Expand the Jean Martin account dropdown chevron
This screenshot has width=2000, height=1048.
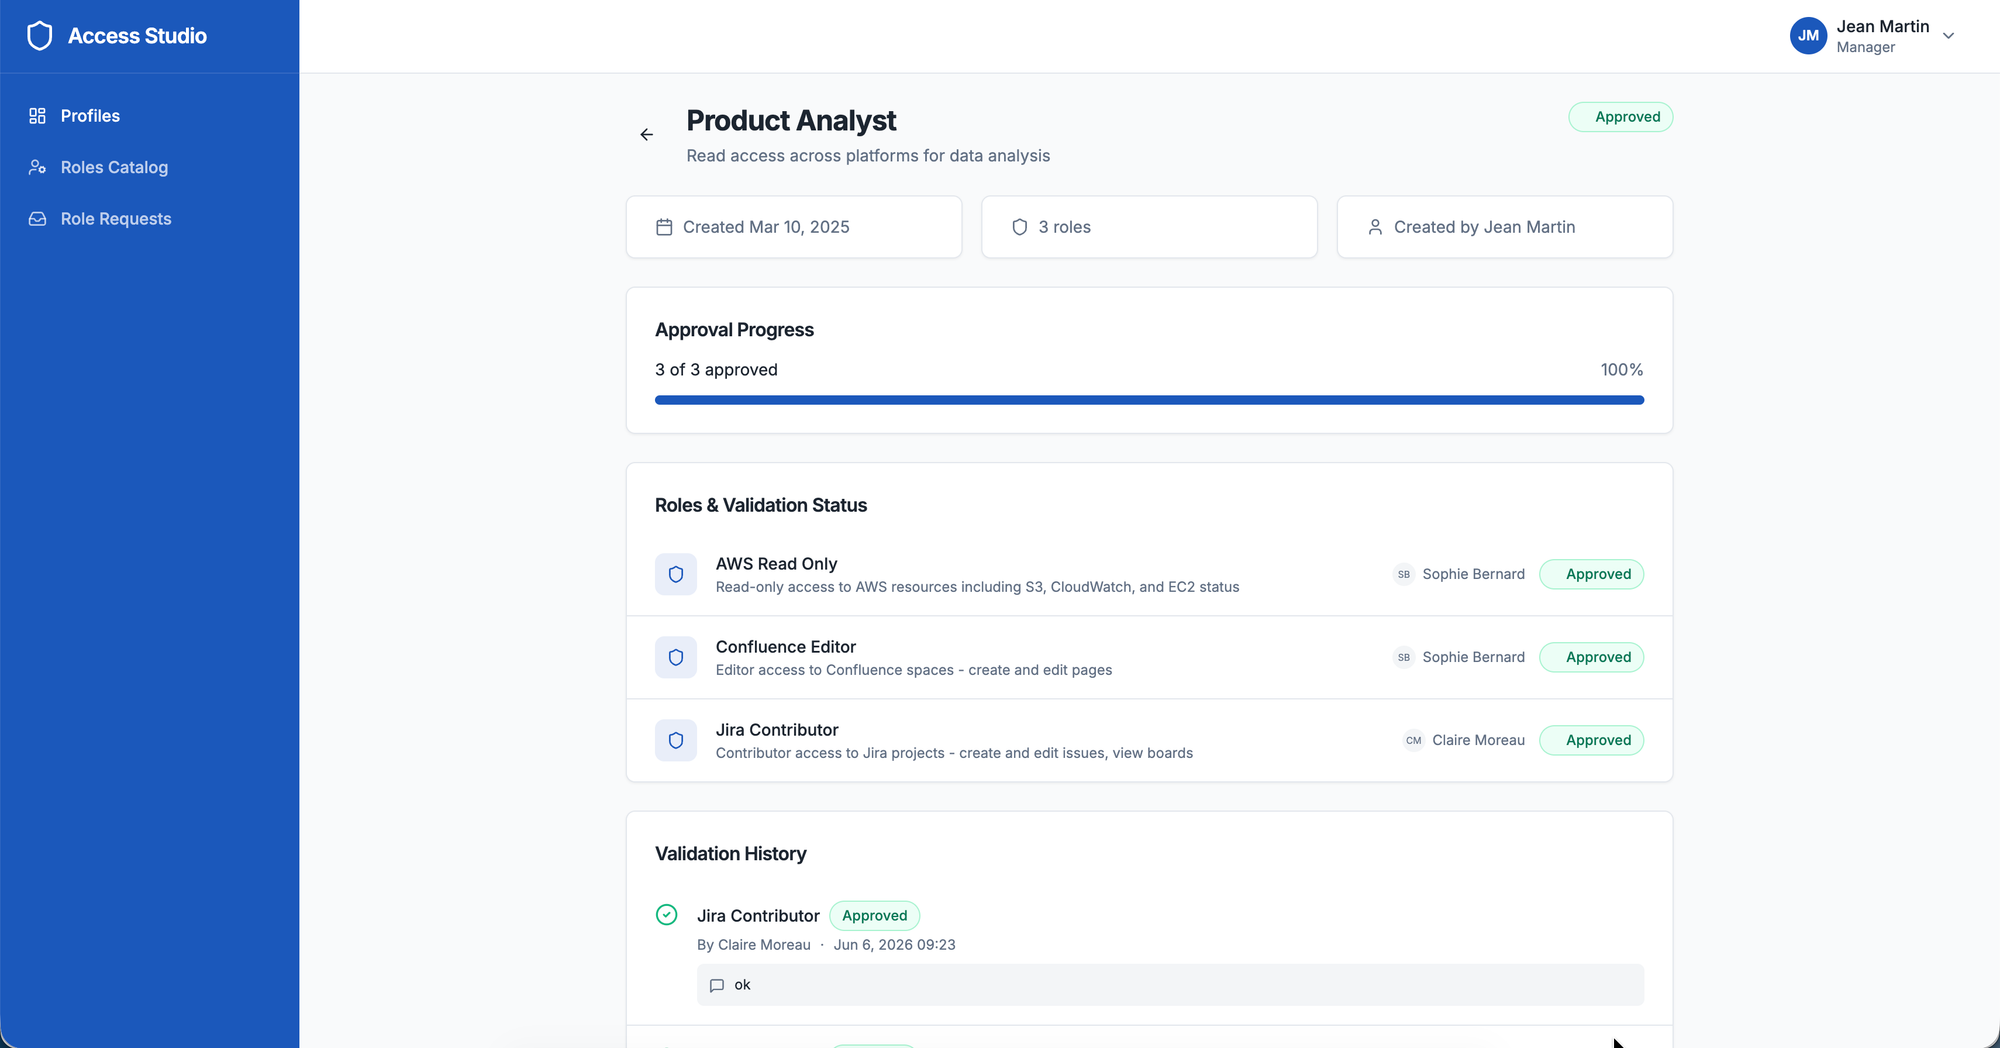pos(1948,36)
